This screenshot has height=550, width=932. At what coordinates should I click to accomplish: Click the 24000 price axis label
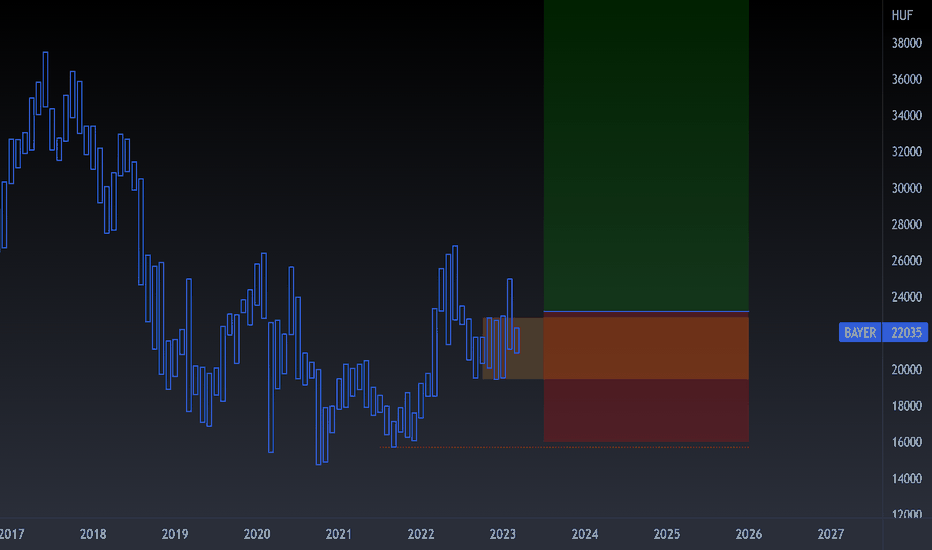(x=906, y=297)
